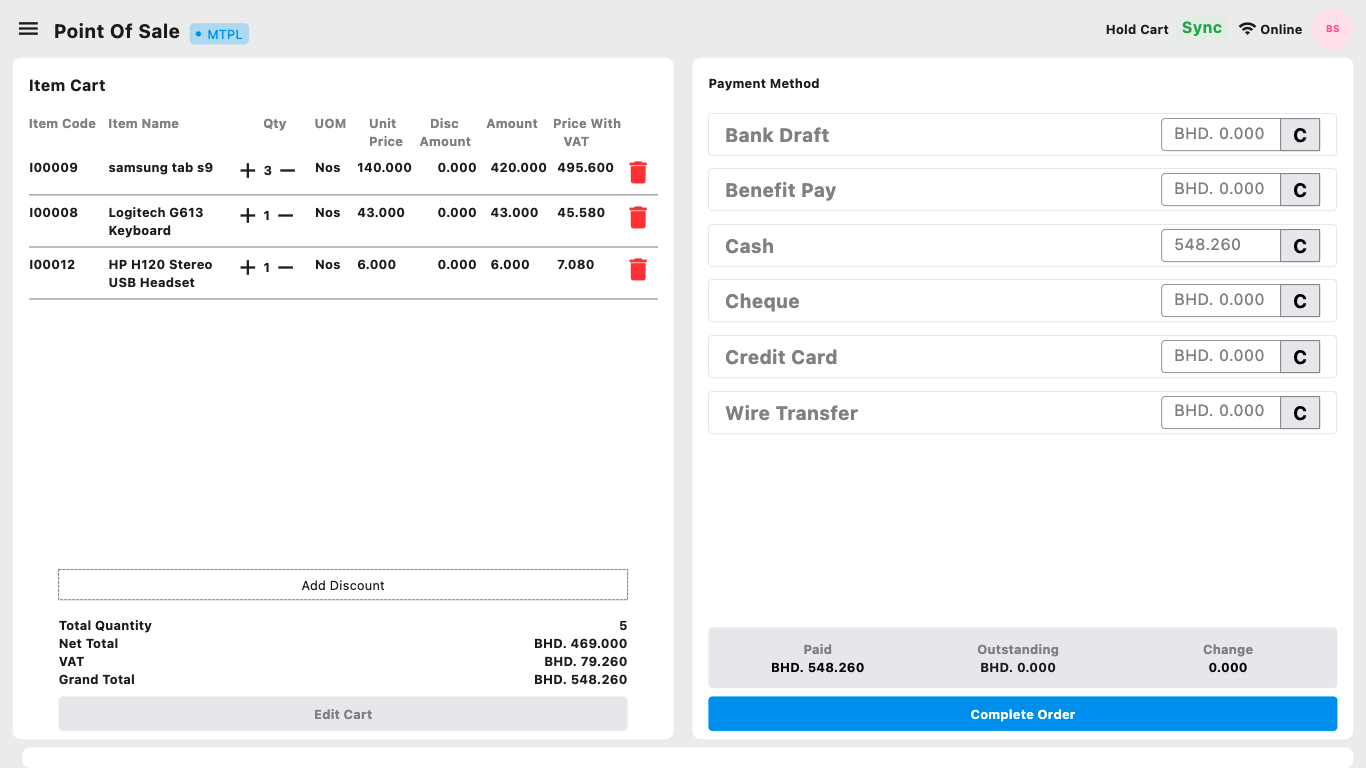Viewport: 1366px width, 768px height.
Task: Decrease samsung tab s9 quantity with minus
Action: (x=288, y=170)
